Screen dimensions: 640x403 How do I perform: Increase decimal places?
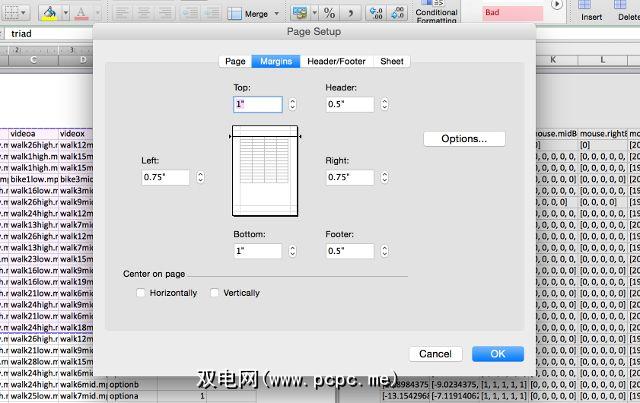tap(376, 13)
